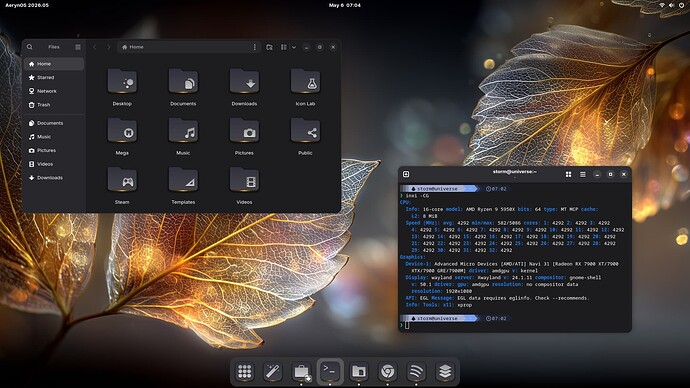The height and width of the screenshot is (388, 690).
Task: Open the Files hamburger menu
Action: 78,47
